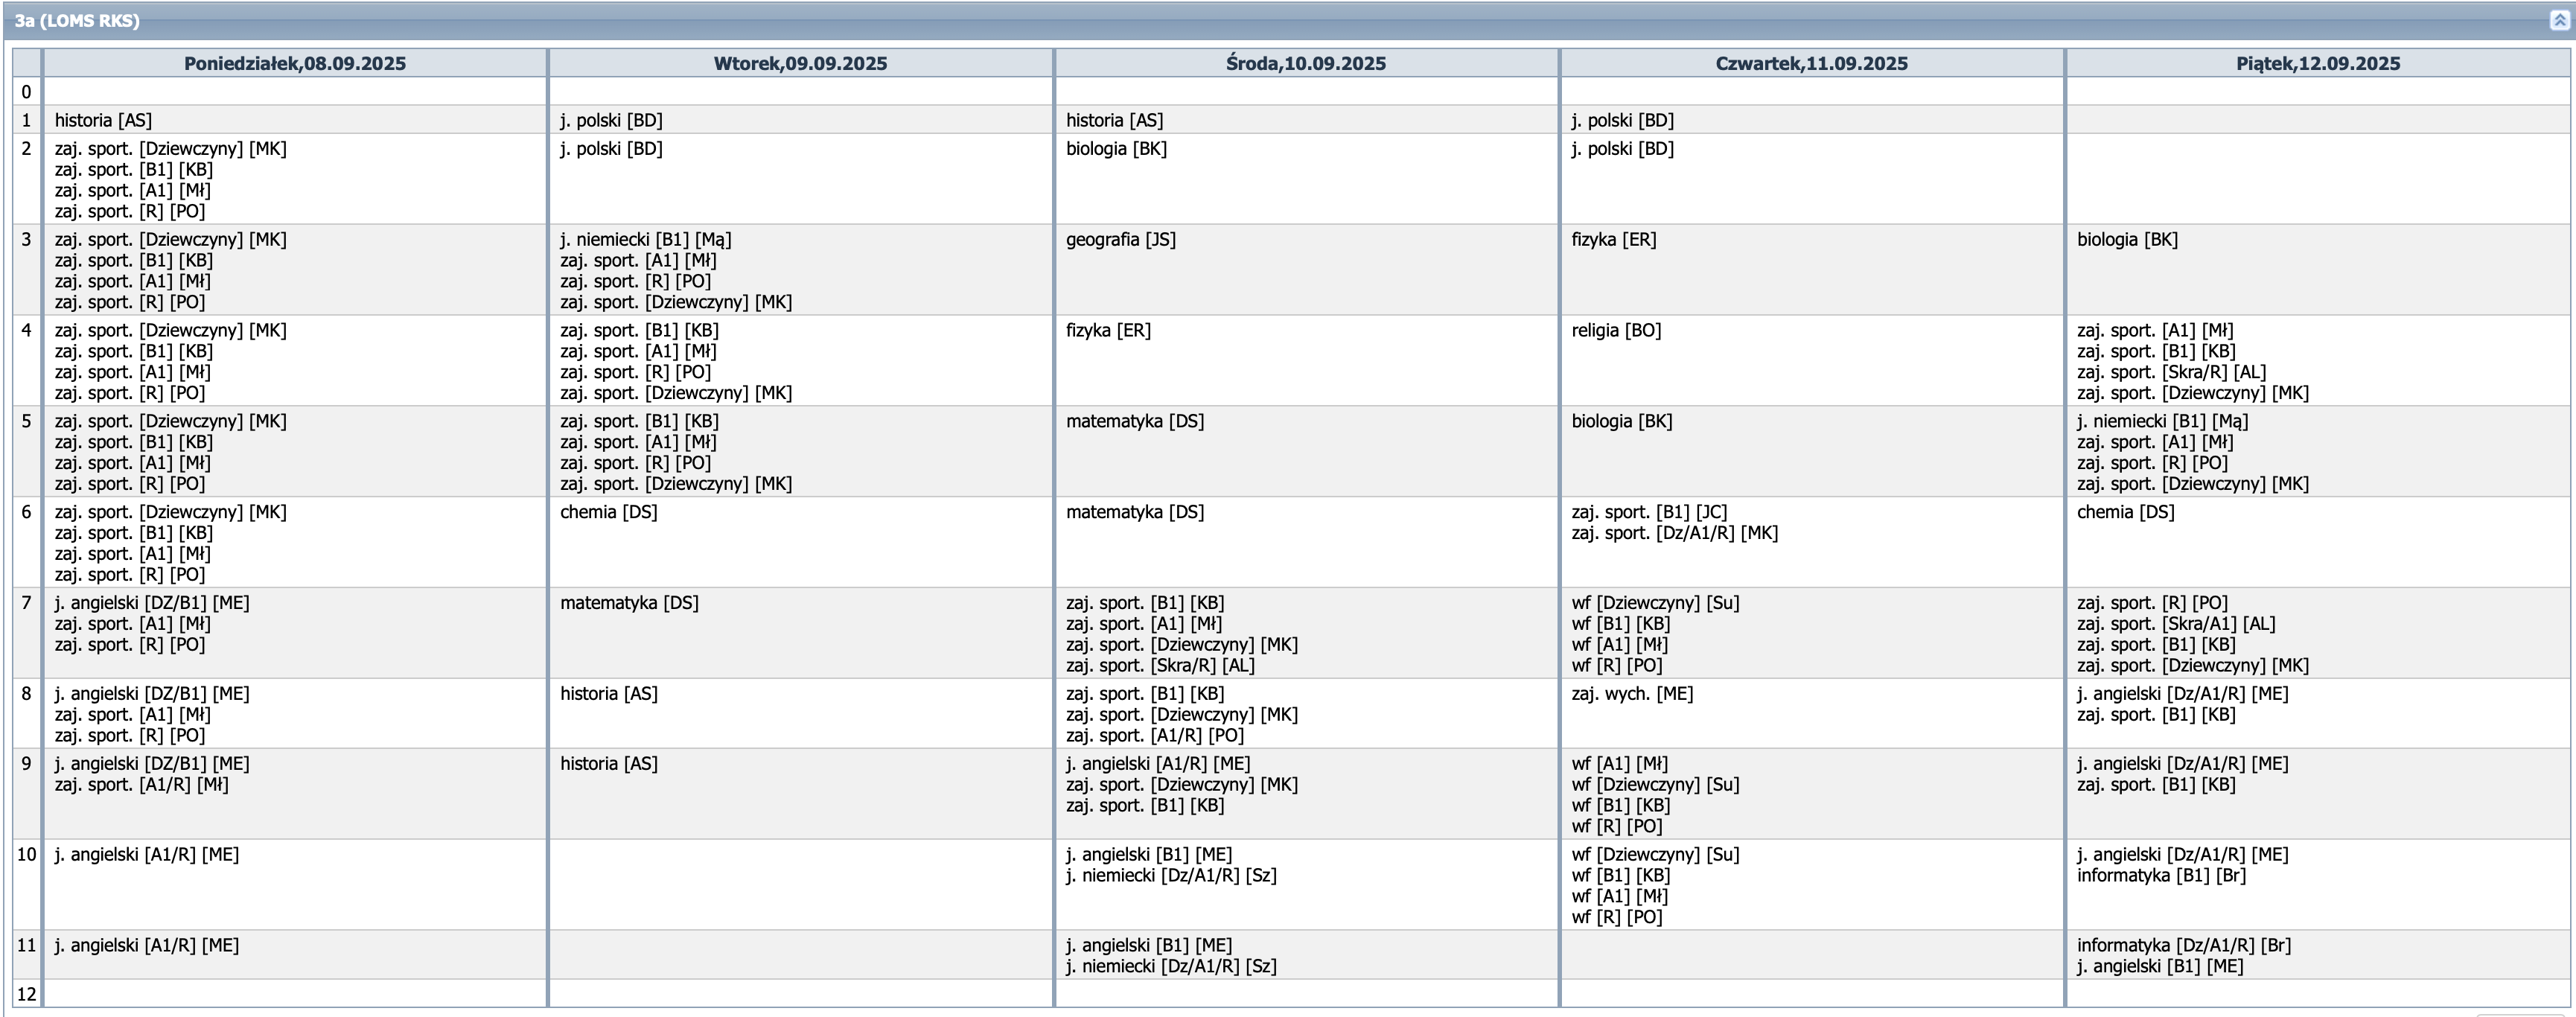Select informatyka [Dz/A1/R] [Br] on Friday
Screen dimensions: 2576x1017
click(2184, 945)
